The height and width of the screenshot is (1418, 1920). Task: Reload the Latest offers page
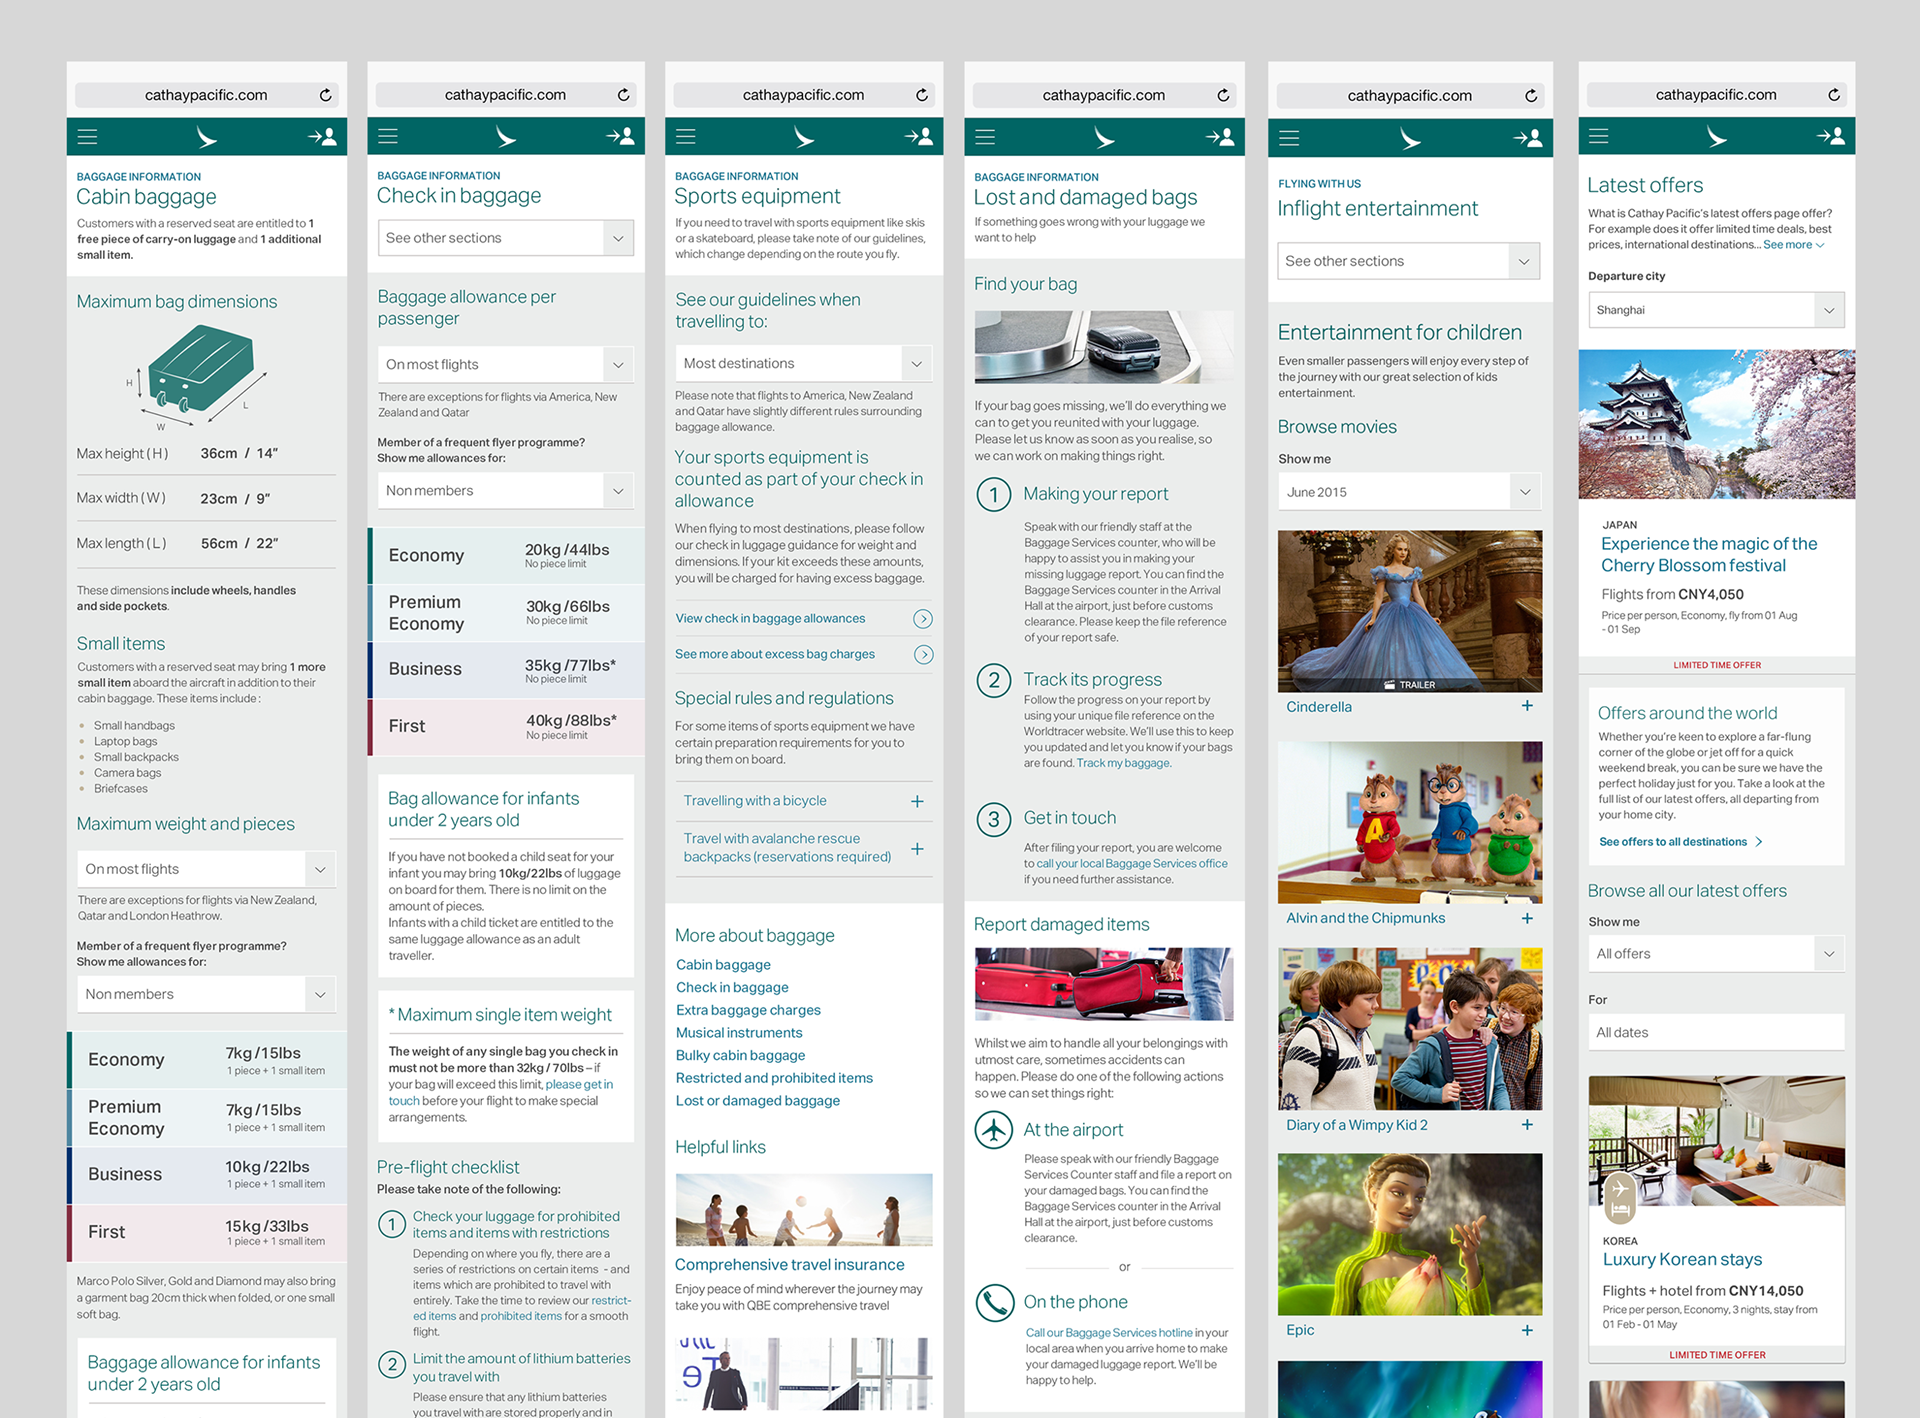click(1833, 95)
